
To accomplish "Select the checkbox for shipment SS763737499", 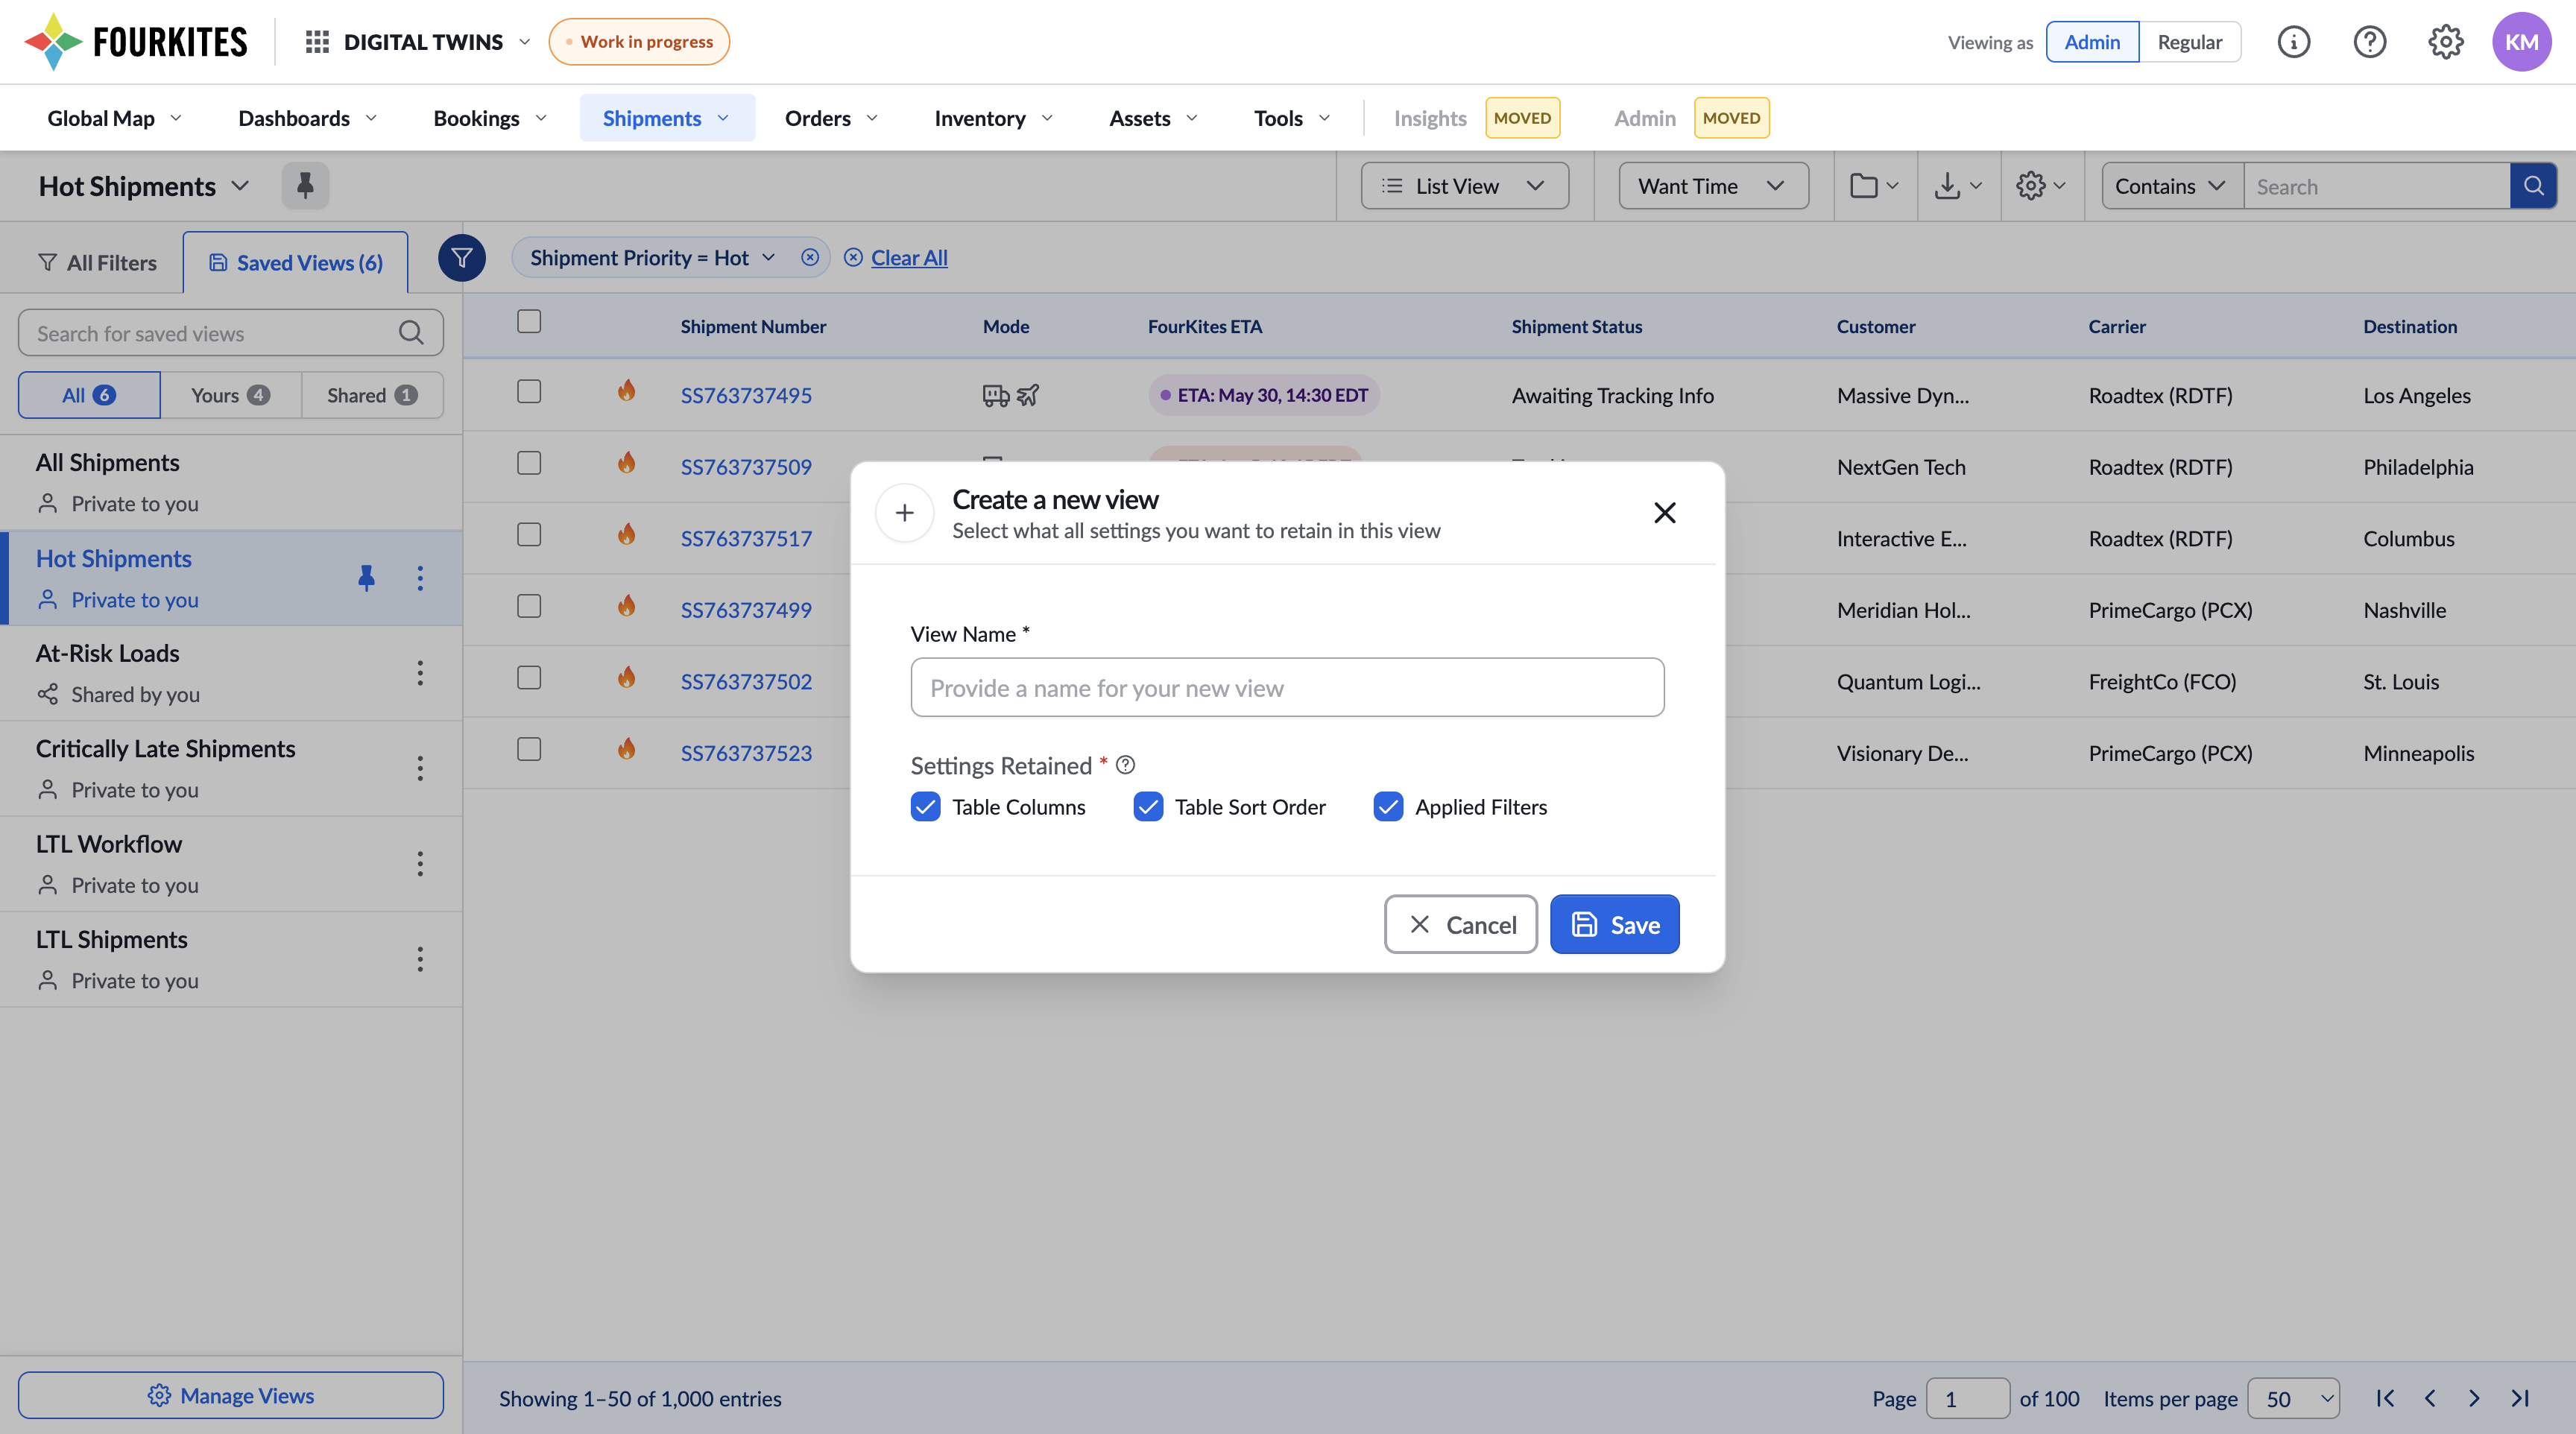I will point(529,606).
